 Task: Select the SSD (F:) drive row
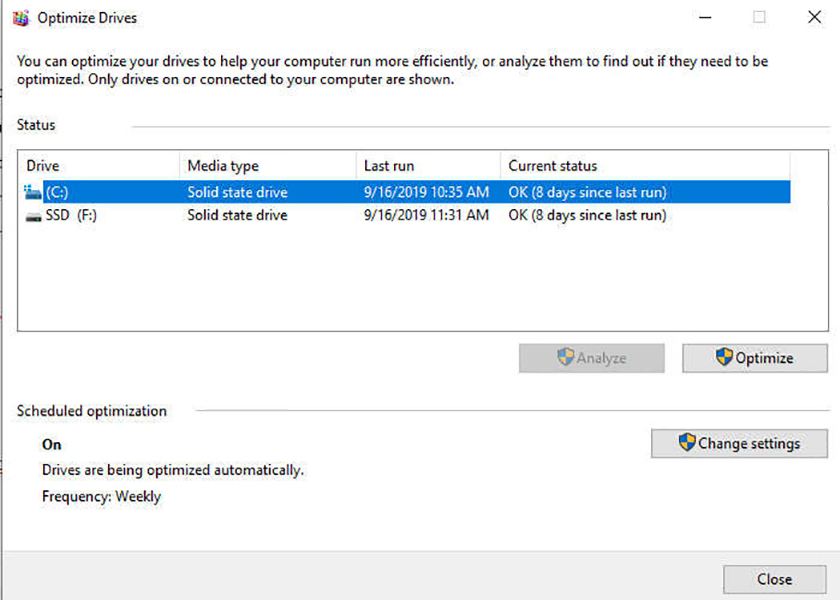(x=300, y=215)
